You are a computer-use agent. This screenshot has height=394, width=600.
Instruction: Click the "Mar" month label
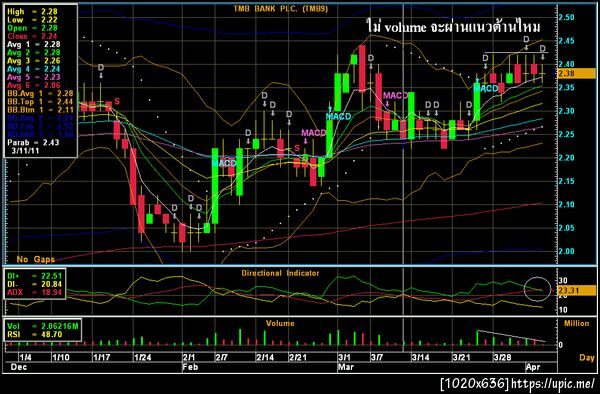pyautogui.click(x=346, y=367)
